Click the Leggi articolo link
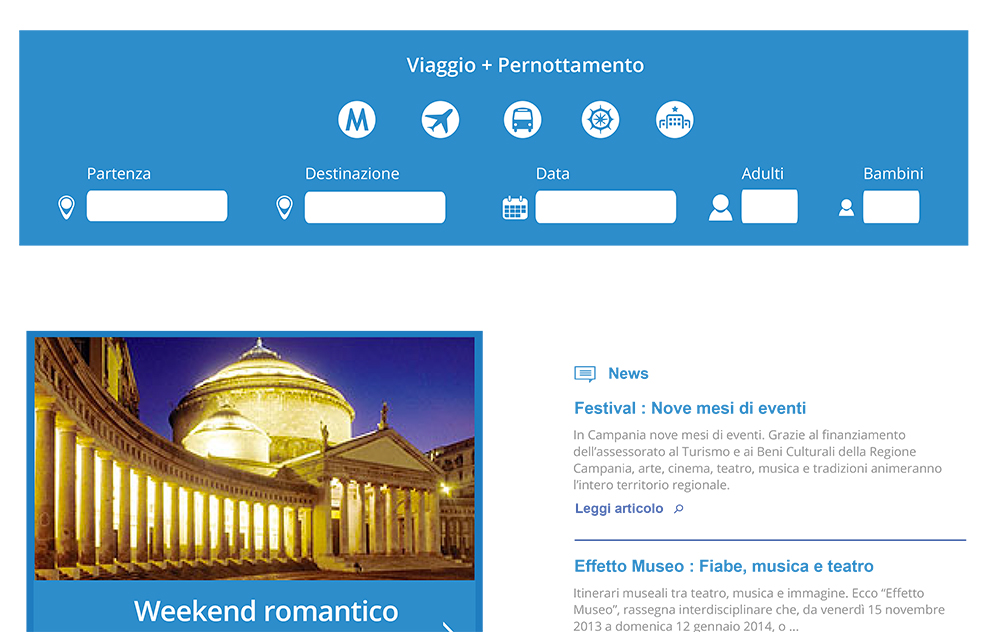The width and height of the screenshot is (998, 632). (619, 509)
